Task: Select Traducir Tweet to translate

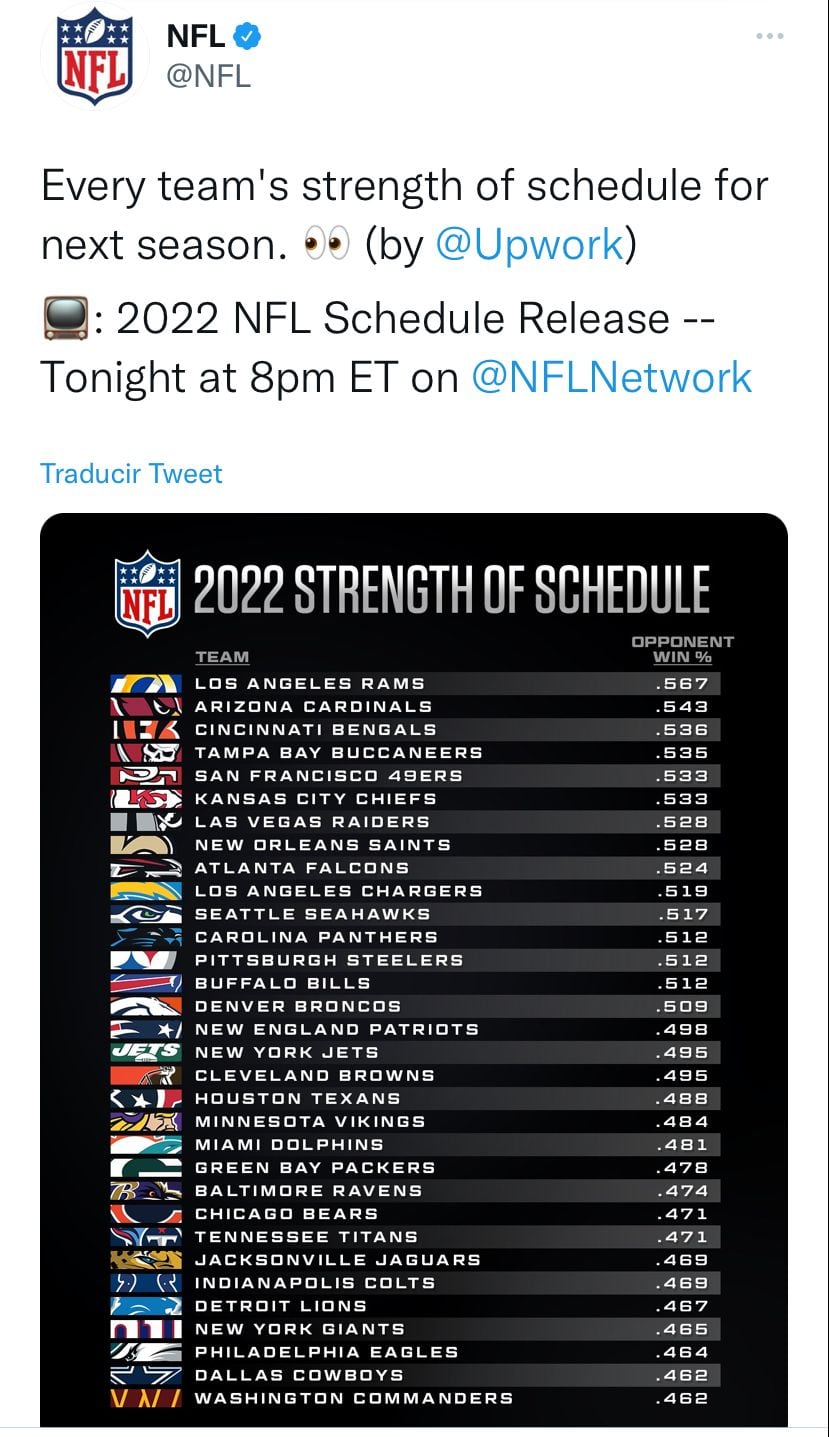Action: (x=129, y=473)
